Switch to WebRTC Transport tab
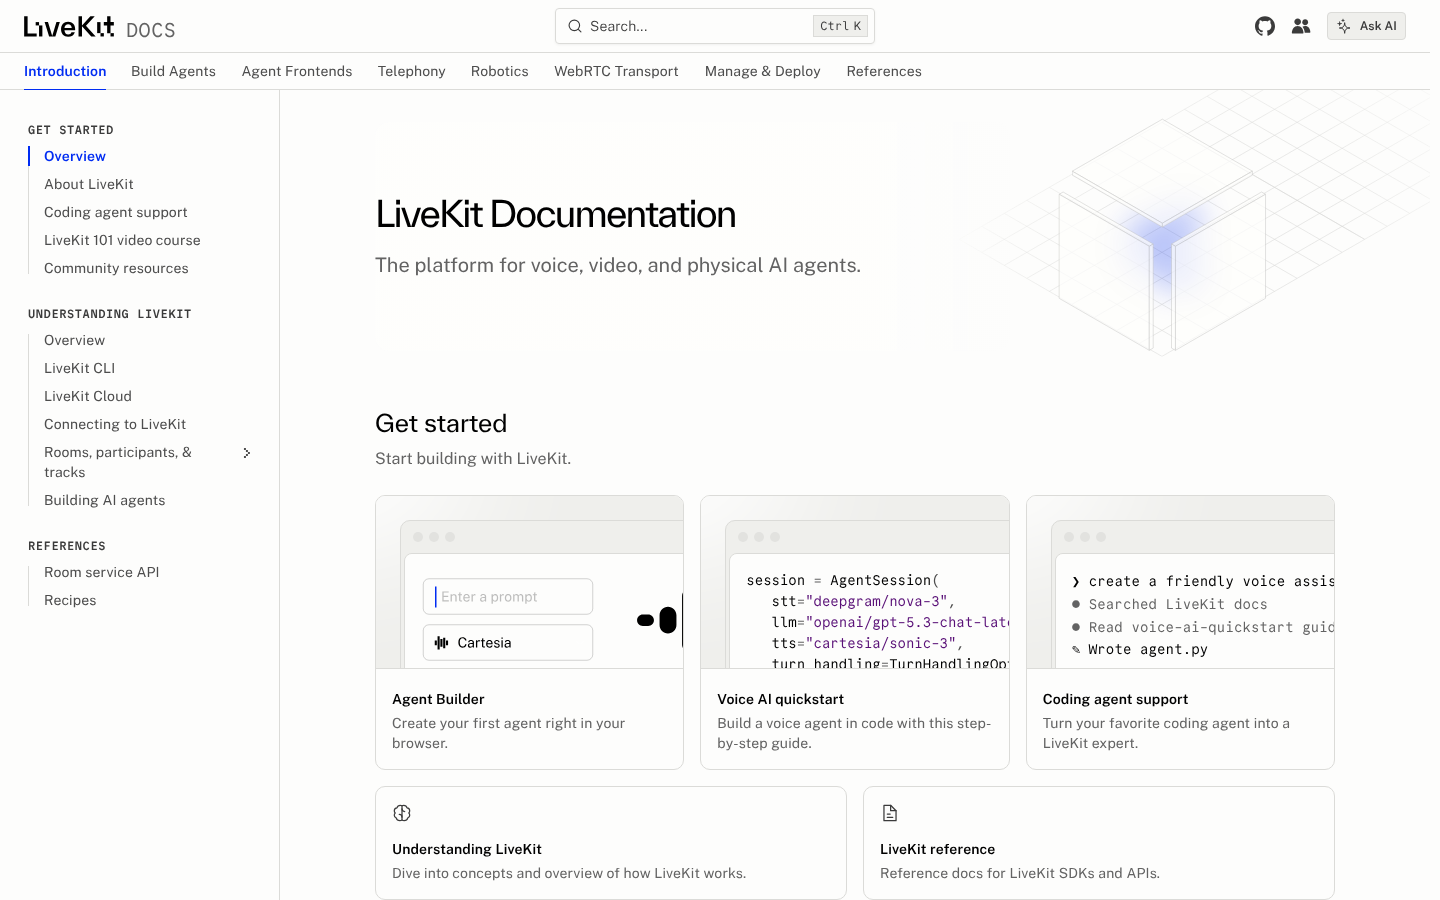Viewport: 1440px width, 900px height. pyautogui.click(x=616, y=71)
